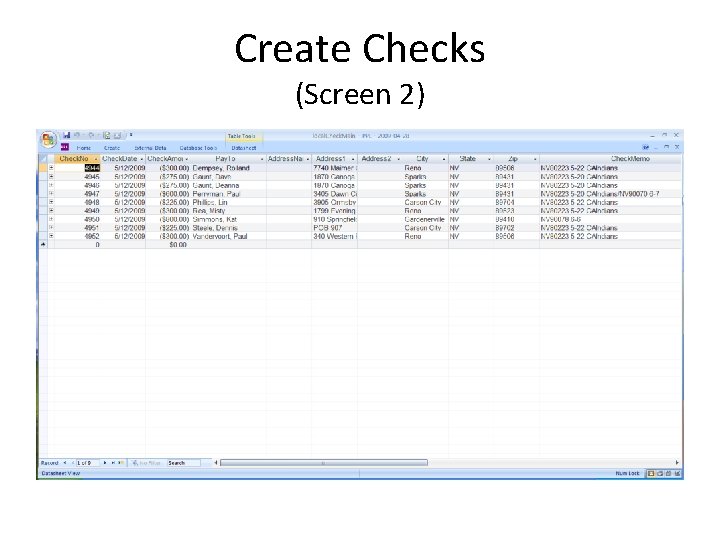Image resolution: width=720 pixels, height=540 pixels.
Task: Switch to Datasheet View status bar icon
Action: pos(651,473)
